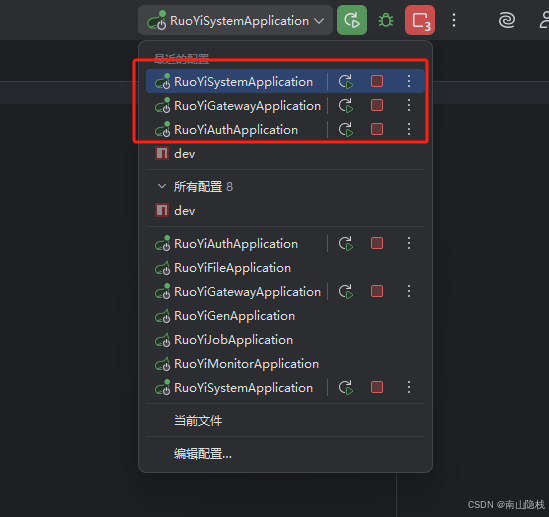Screen dimensions: 549x517
Task: Rerun RuoYiSystemApplication under 所有配置
Action: (x=346, y=387)
